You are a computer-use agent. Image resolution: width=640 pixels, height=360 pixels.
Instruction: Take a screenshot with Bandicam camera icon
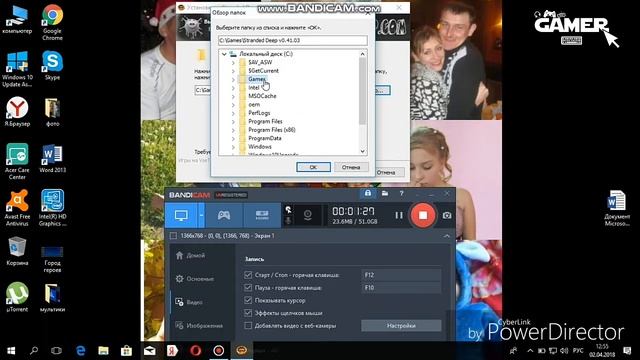click(447, 215)
